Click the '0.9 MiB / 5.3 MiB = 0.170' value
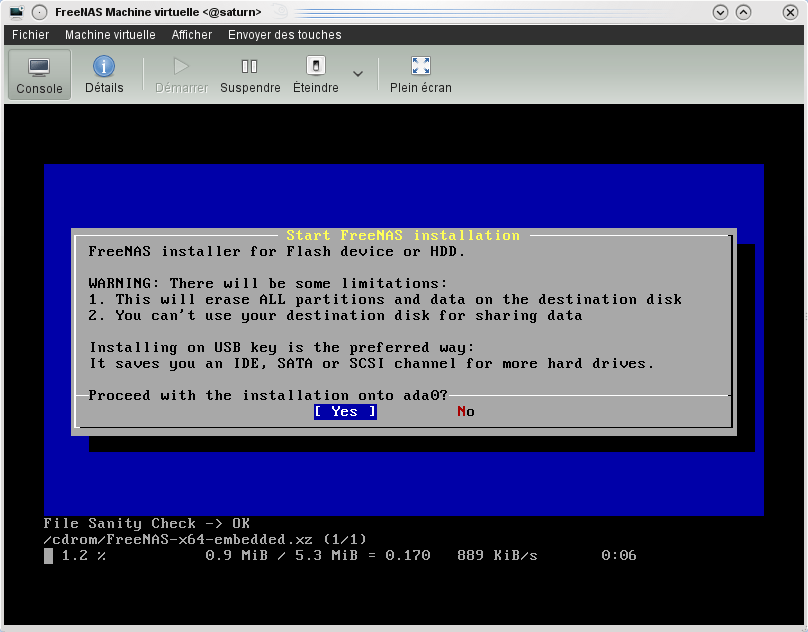The image size is (808, 632). [x=318, y=555]
